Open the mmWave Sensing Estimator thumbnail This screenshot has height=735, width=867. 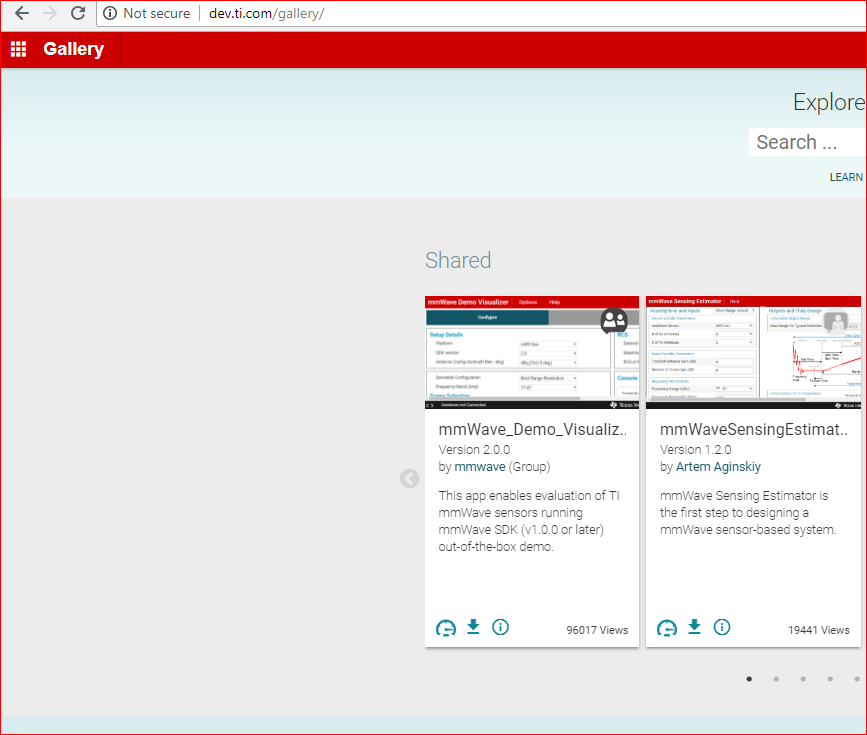[x=753, y=352]
